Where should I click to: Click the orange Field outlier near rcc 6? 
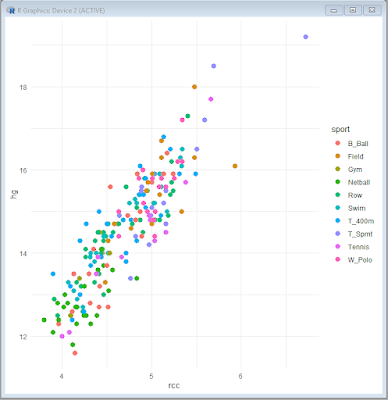(x=235, y=166)
